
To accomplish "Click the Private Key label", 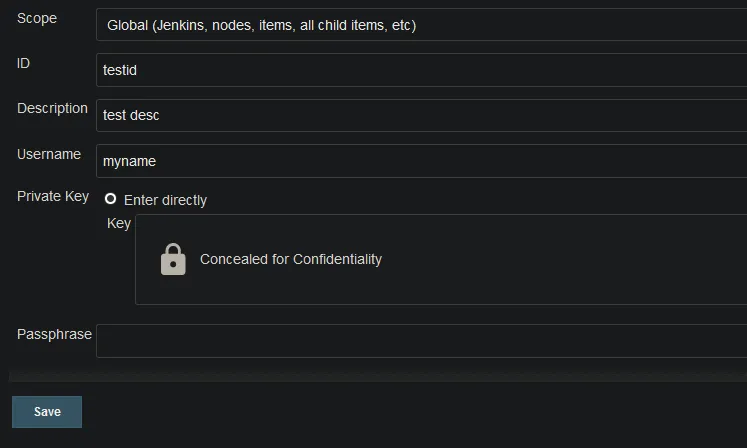I will coord(53,196).
